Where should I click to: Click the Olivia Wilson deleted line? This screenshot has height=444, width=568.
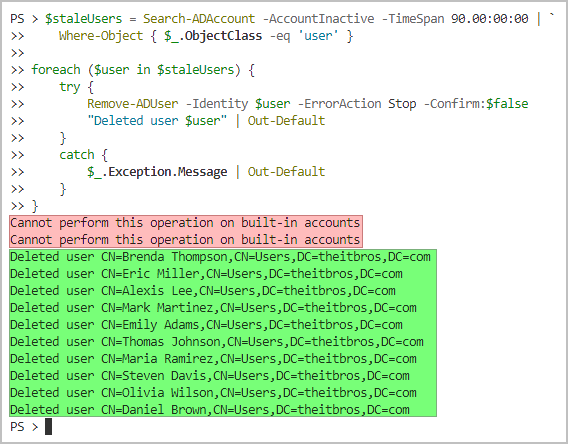point(213,393)
